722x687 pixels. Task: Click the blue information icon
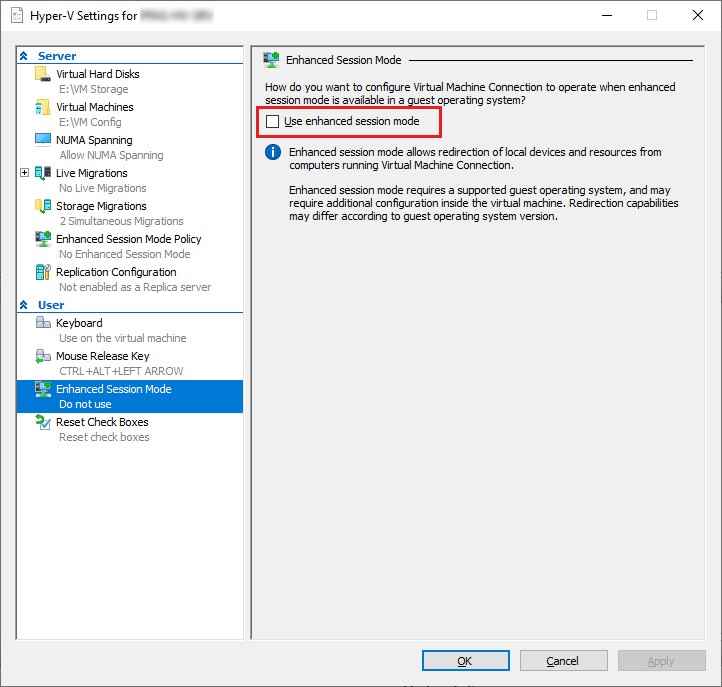coord(273,152)
